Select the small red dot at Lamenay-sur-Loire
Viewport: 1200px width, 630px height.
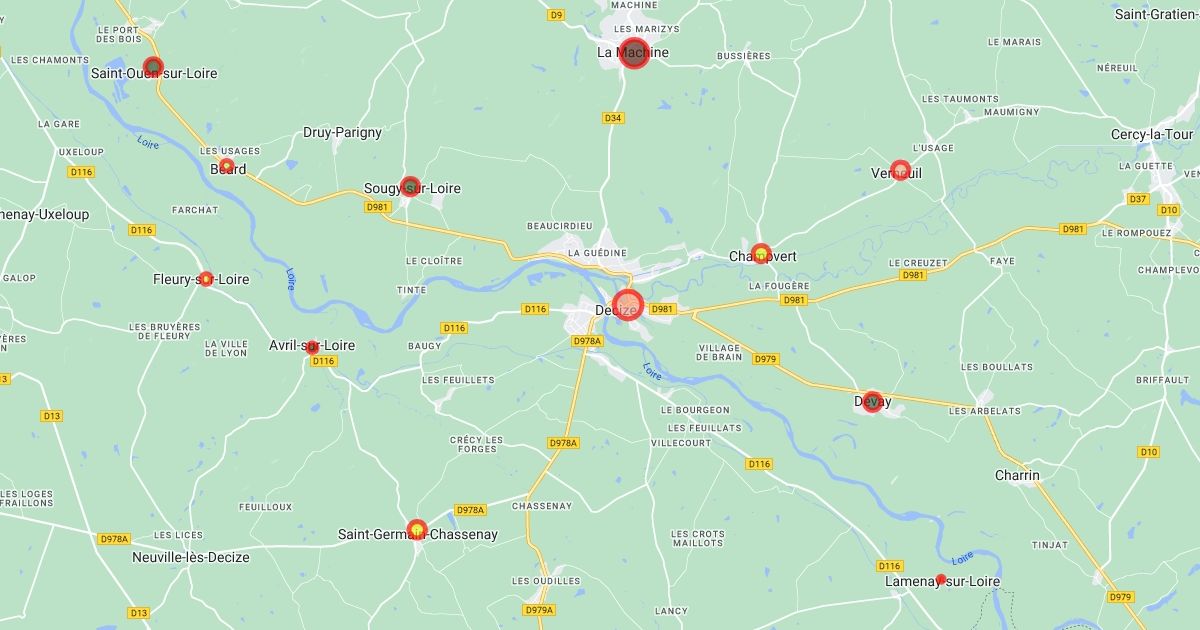click(x=941, y=579)
